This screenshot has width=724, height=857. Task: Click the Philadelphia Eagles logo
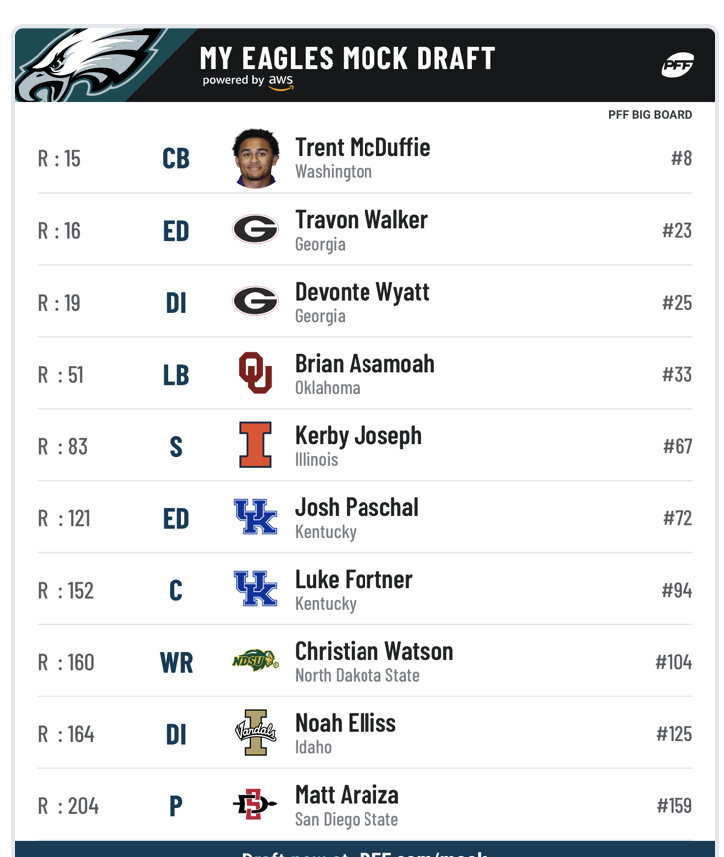pos(89,65)
